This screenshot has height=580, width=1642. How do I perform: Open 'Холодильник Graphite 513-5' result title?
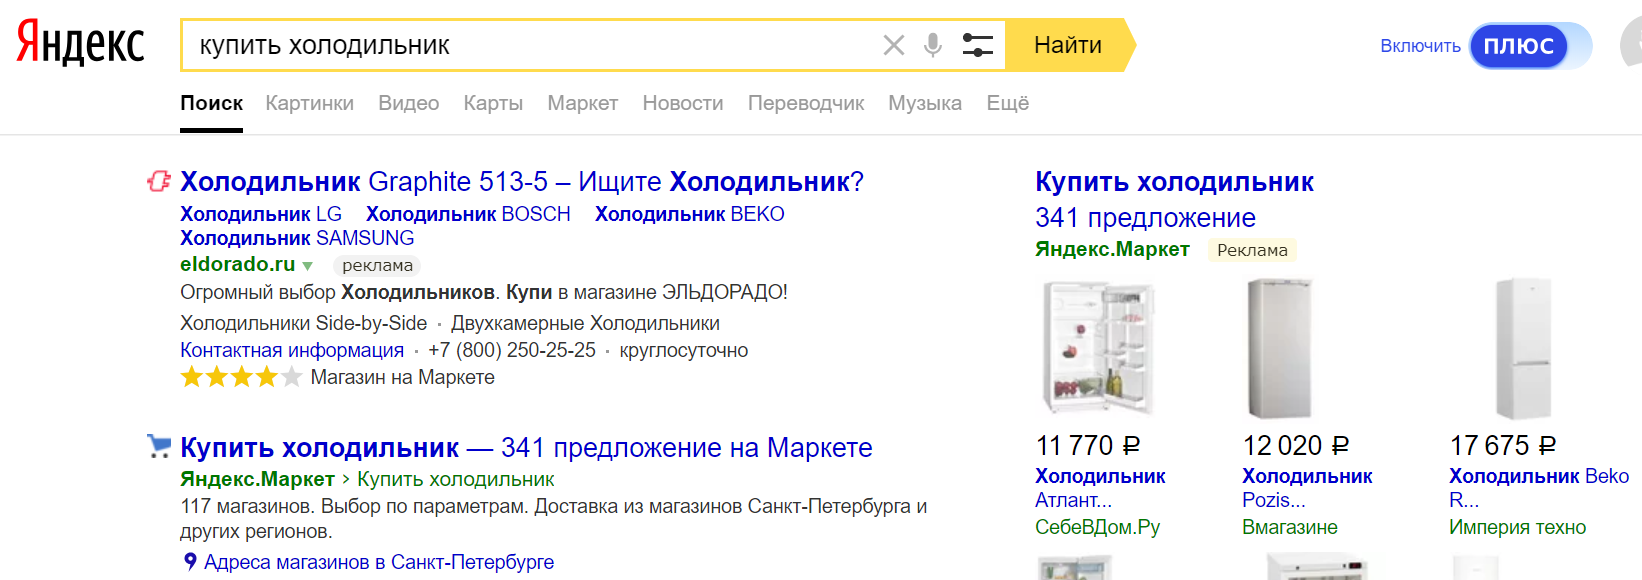coord(522,182)
